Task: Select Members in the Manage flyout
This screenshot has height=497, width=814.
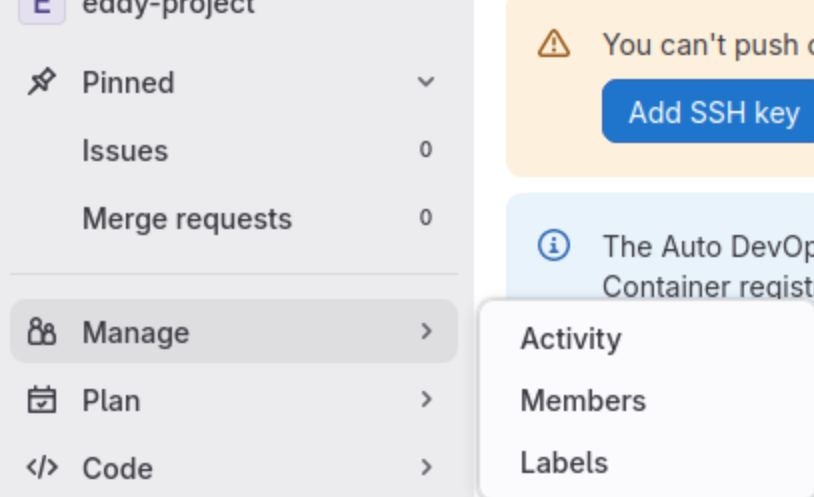Action: pos(582,401)
